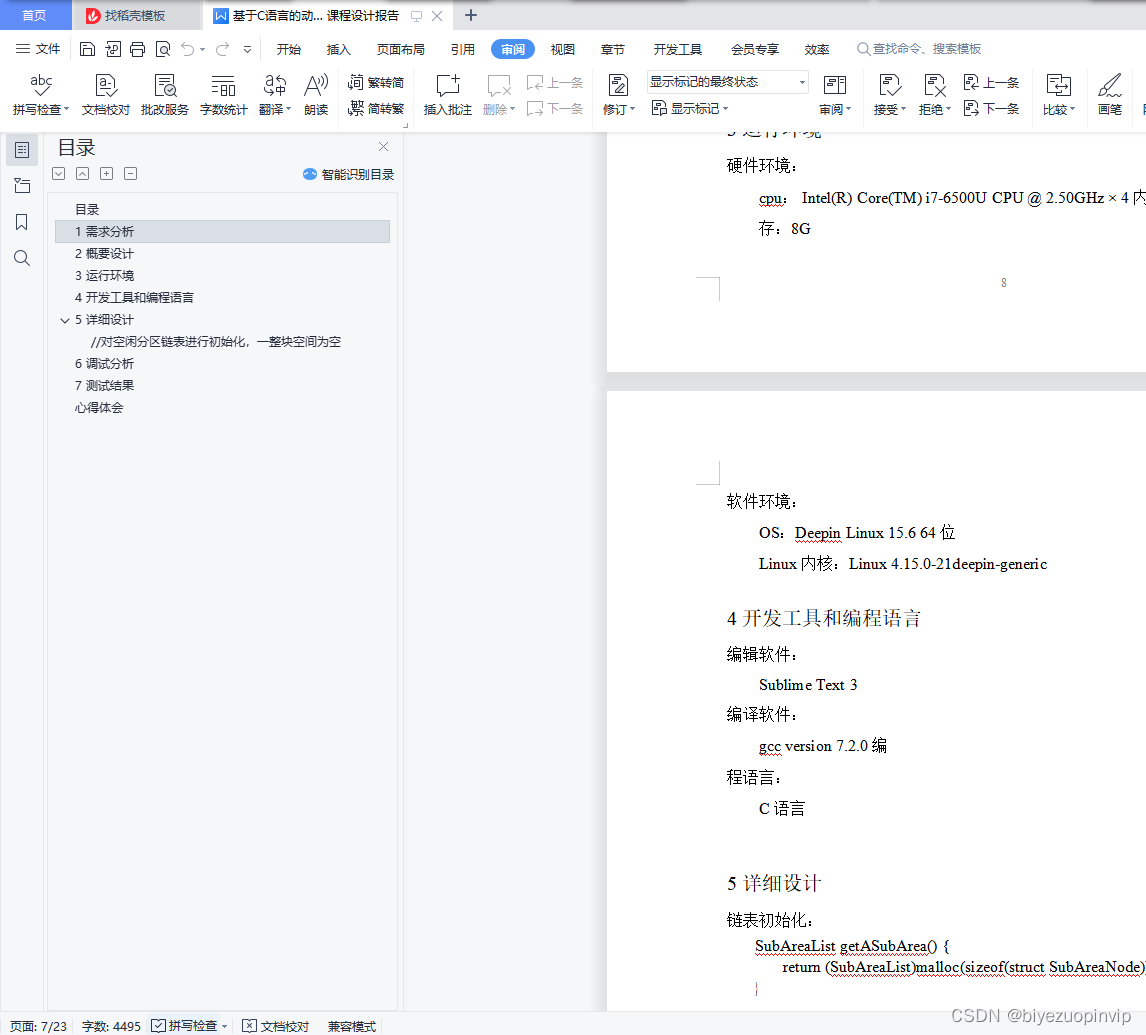Open the 文件 menu
The height and width of the screenshot is (1035, 1146).
point(38,49)
